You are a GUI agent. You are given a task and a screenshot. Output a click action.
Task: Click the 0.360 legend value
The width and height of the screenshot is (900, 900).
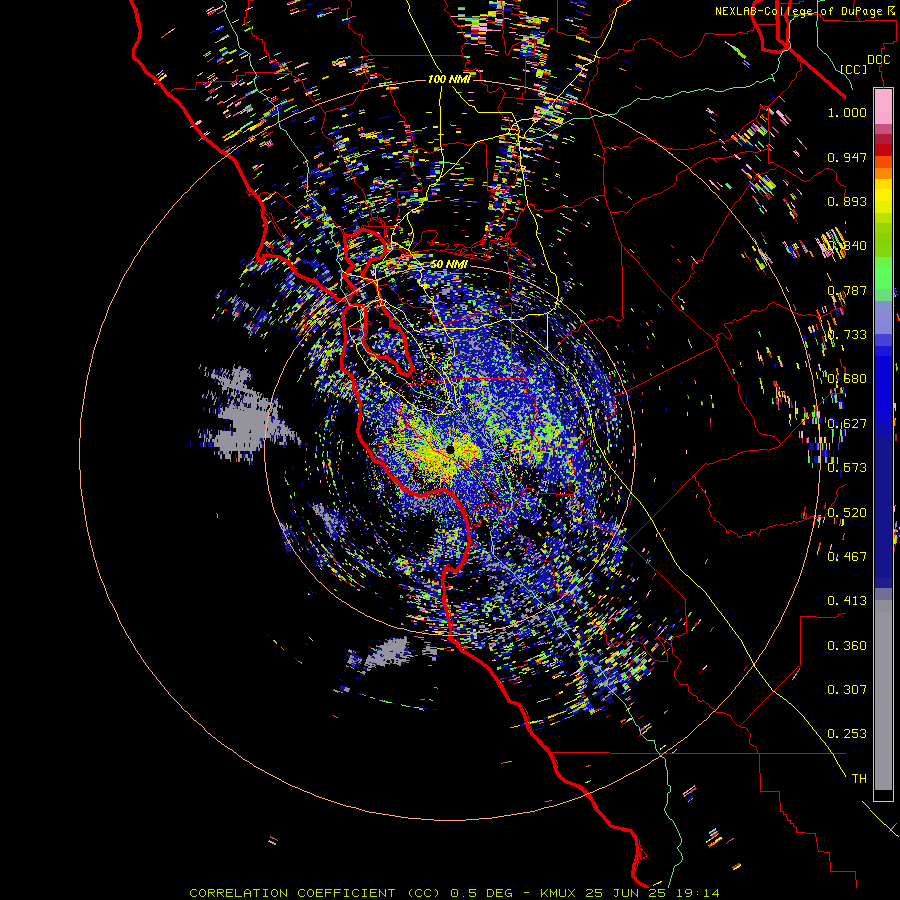pyautogui.click(x=847, y=646)
